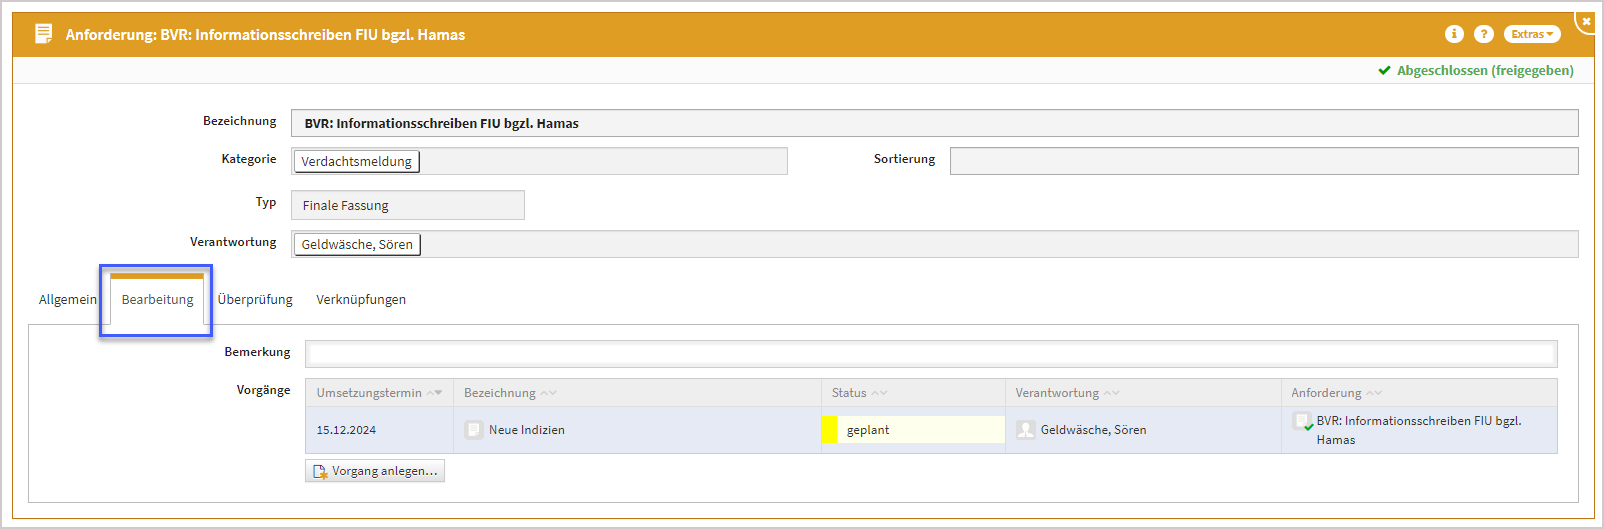Open the Extras dropdown menu

(1531, 34)
